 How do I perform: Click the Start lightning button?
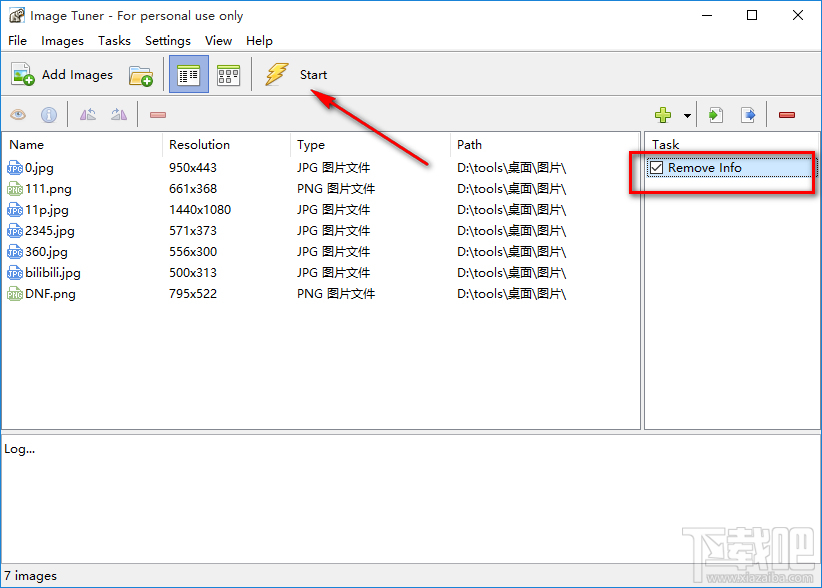coord(296,74)
